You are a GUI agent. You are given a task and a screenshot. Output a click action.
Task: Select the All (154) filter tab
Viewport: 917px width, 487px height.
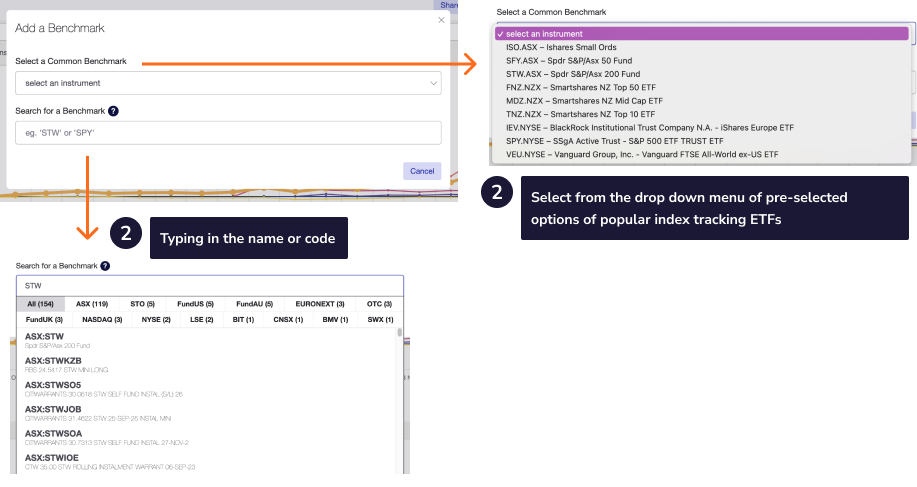[x=40, y=304]
